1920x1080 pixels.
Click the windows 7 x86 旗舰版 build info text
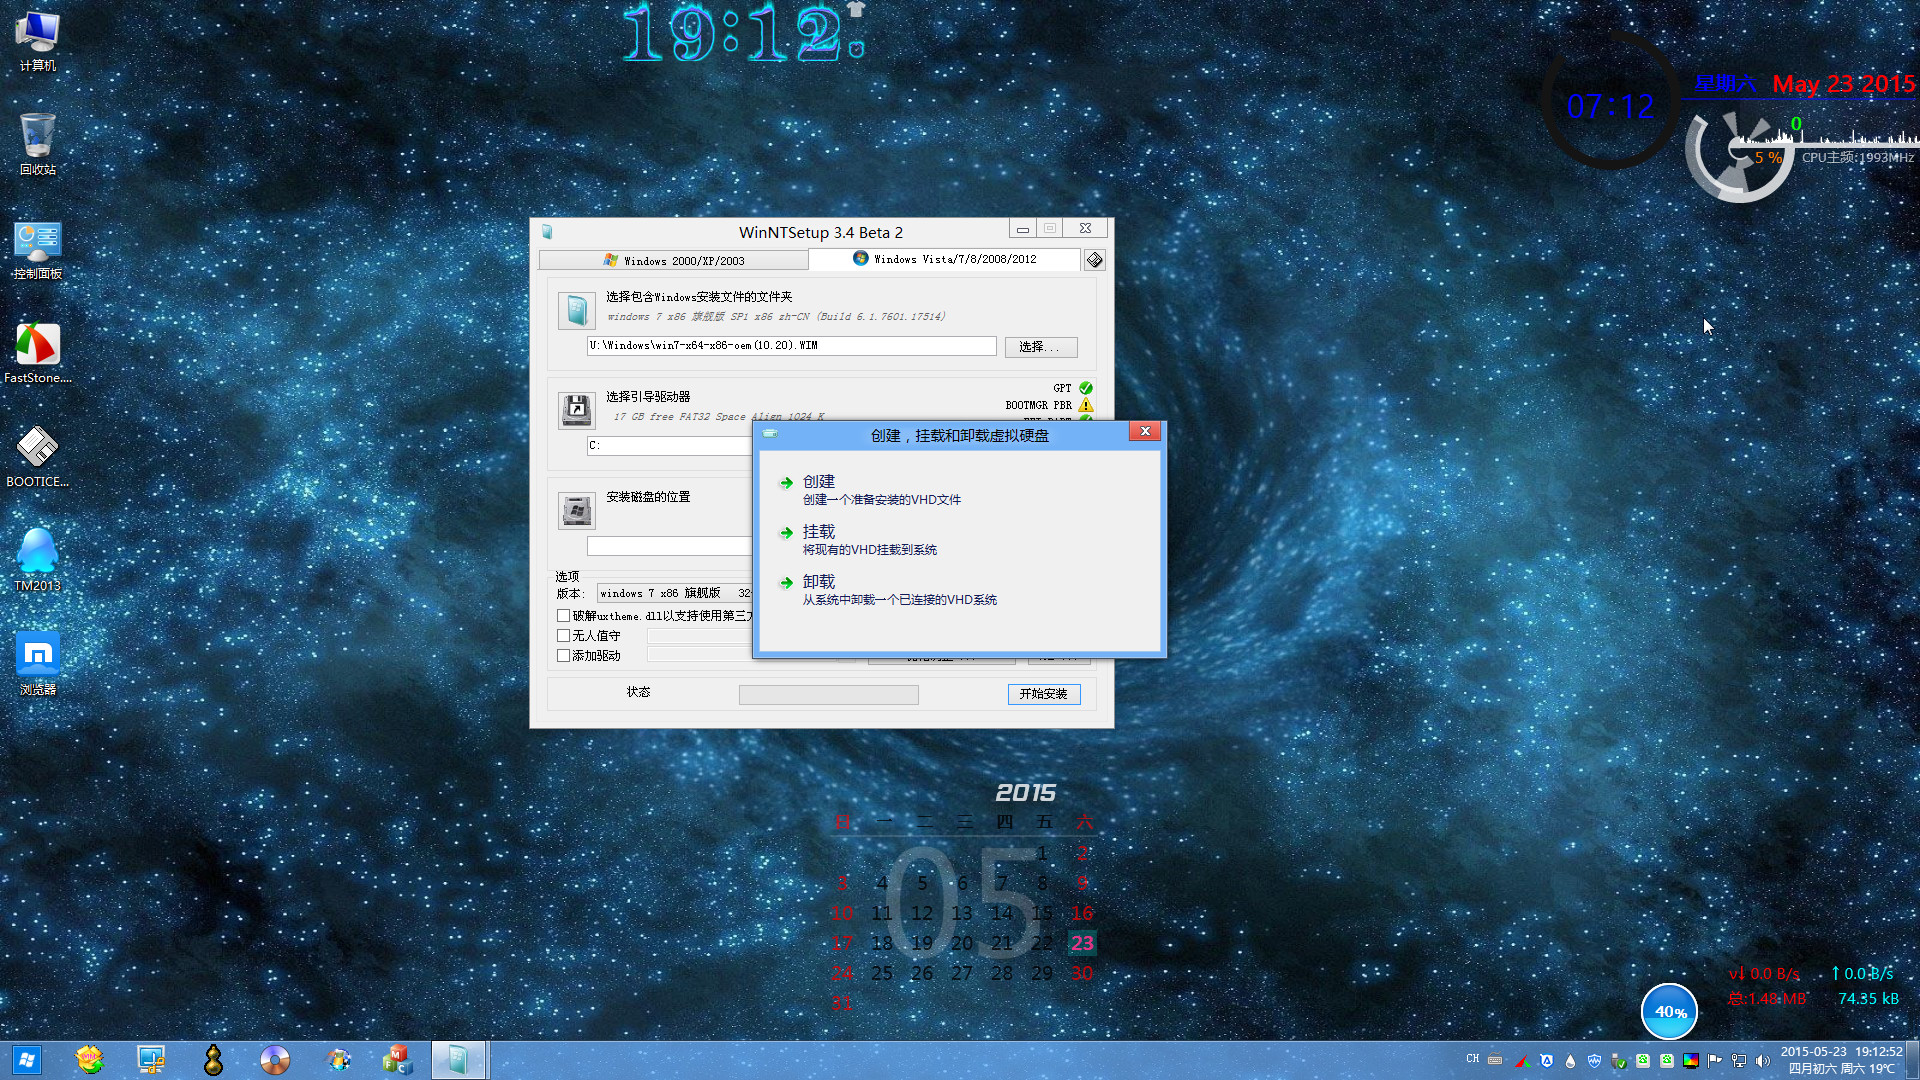(776, 317)
